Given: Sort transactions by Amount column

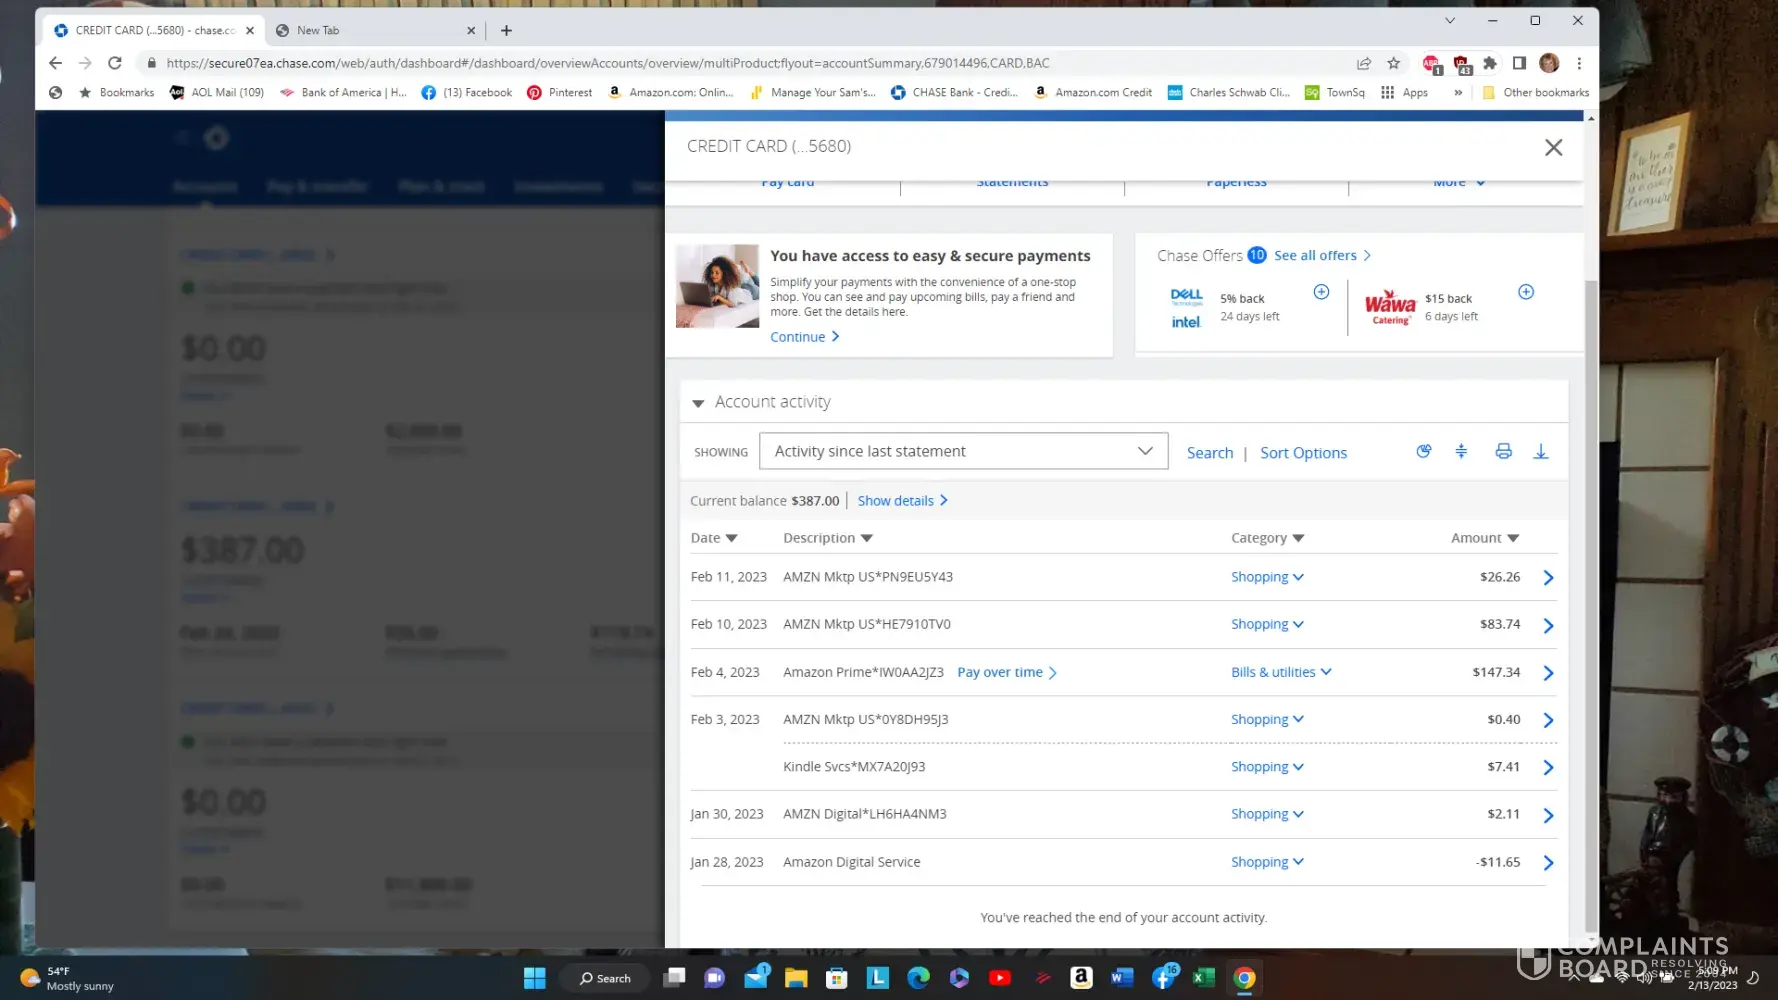Looking at the screenshot, I should [1484, 538].
